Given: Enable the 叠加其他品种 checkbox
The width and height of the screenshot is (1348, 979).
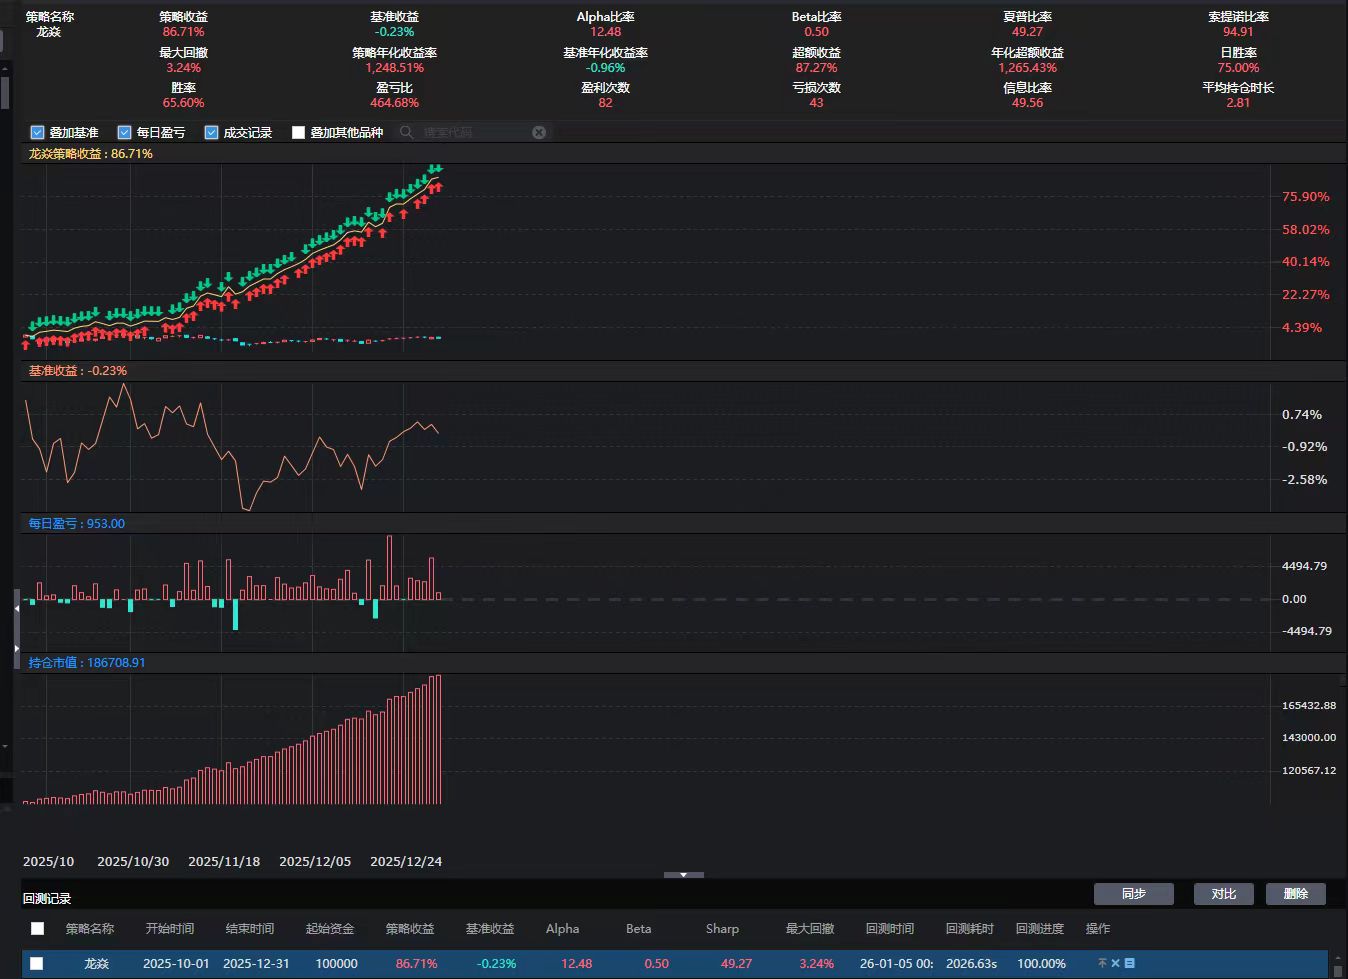Looking at the screenshot, I should [298, 132].
